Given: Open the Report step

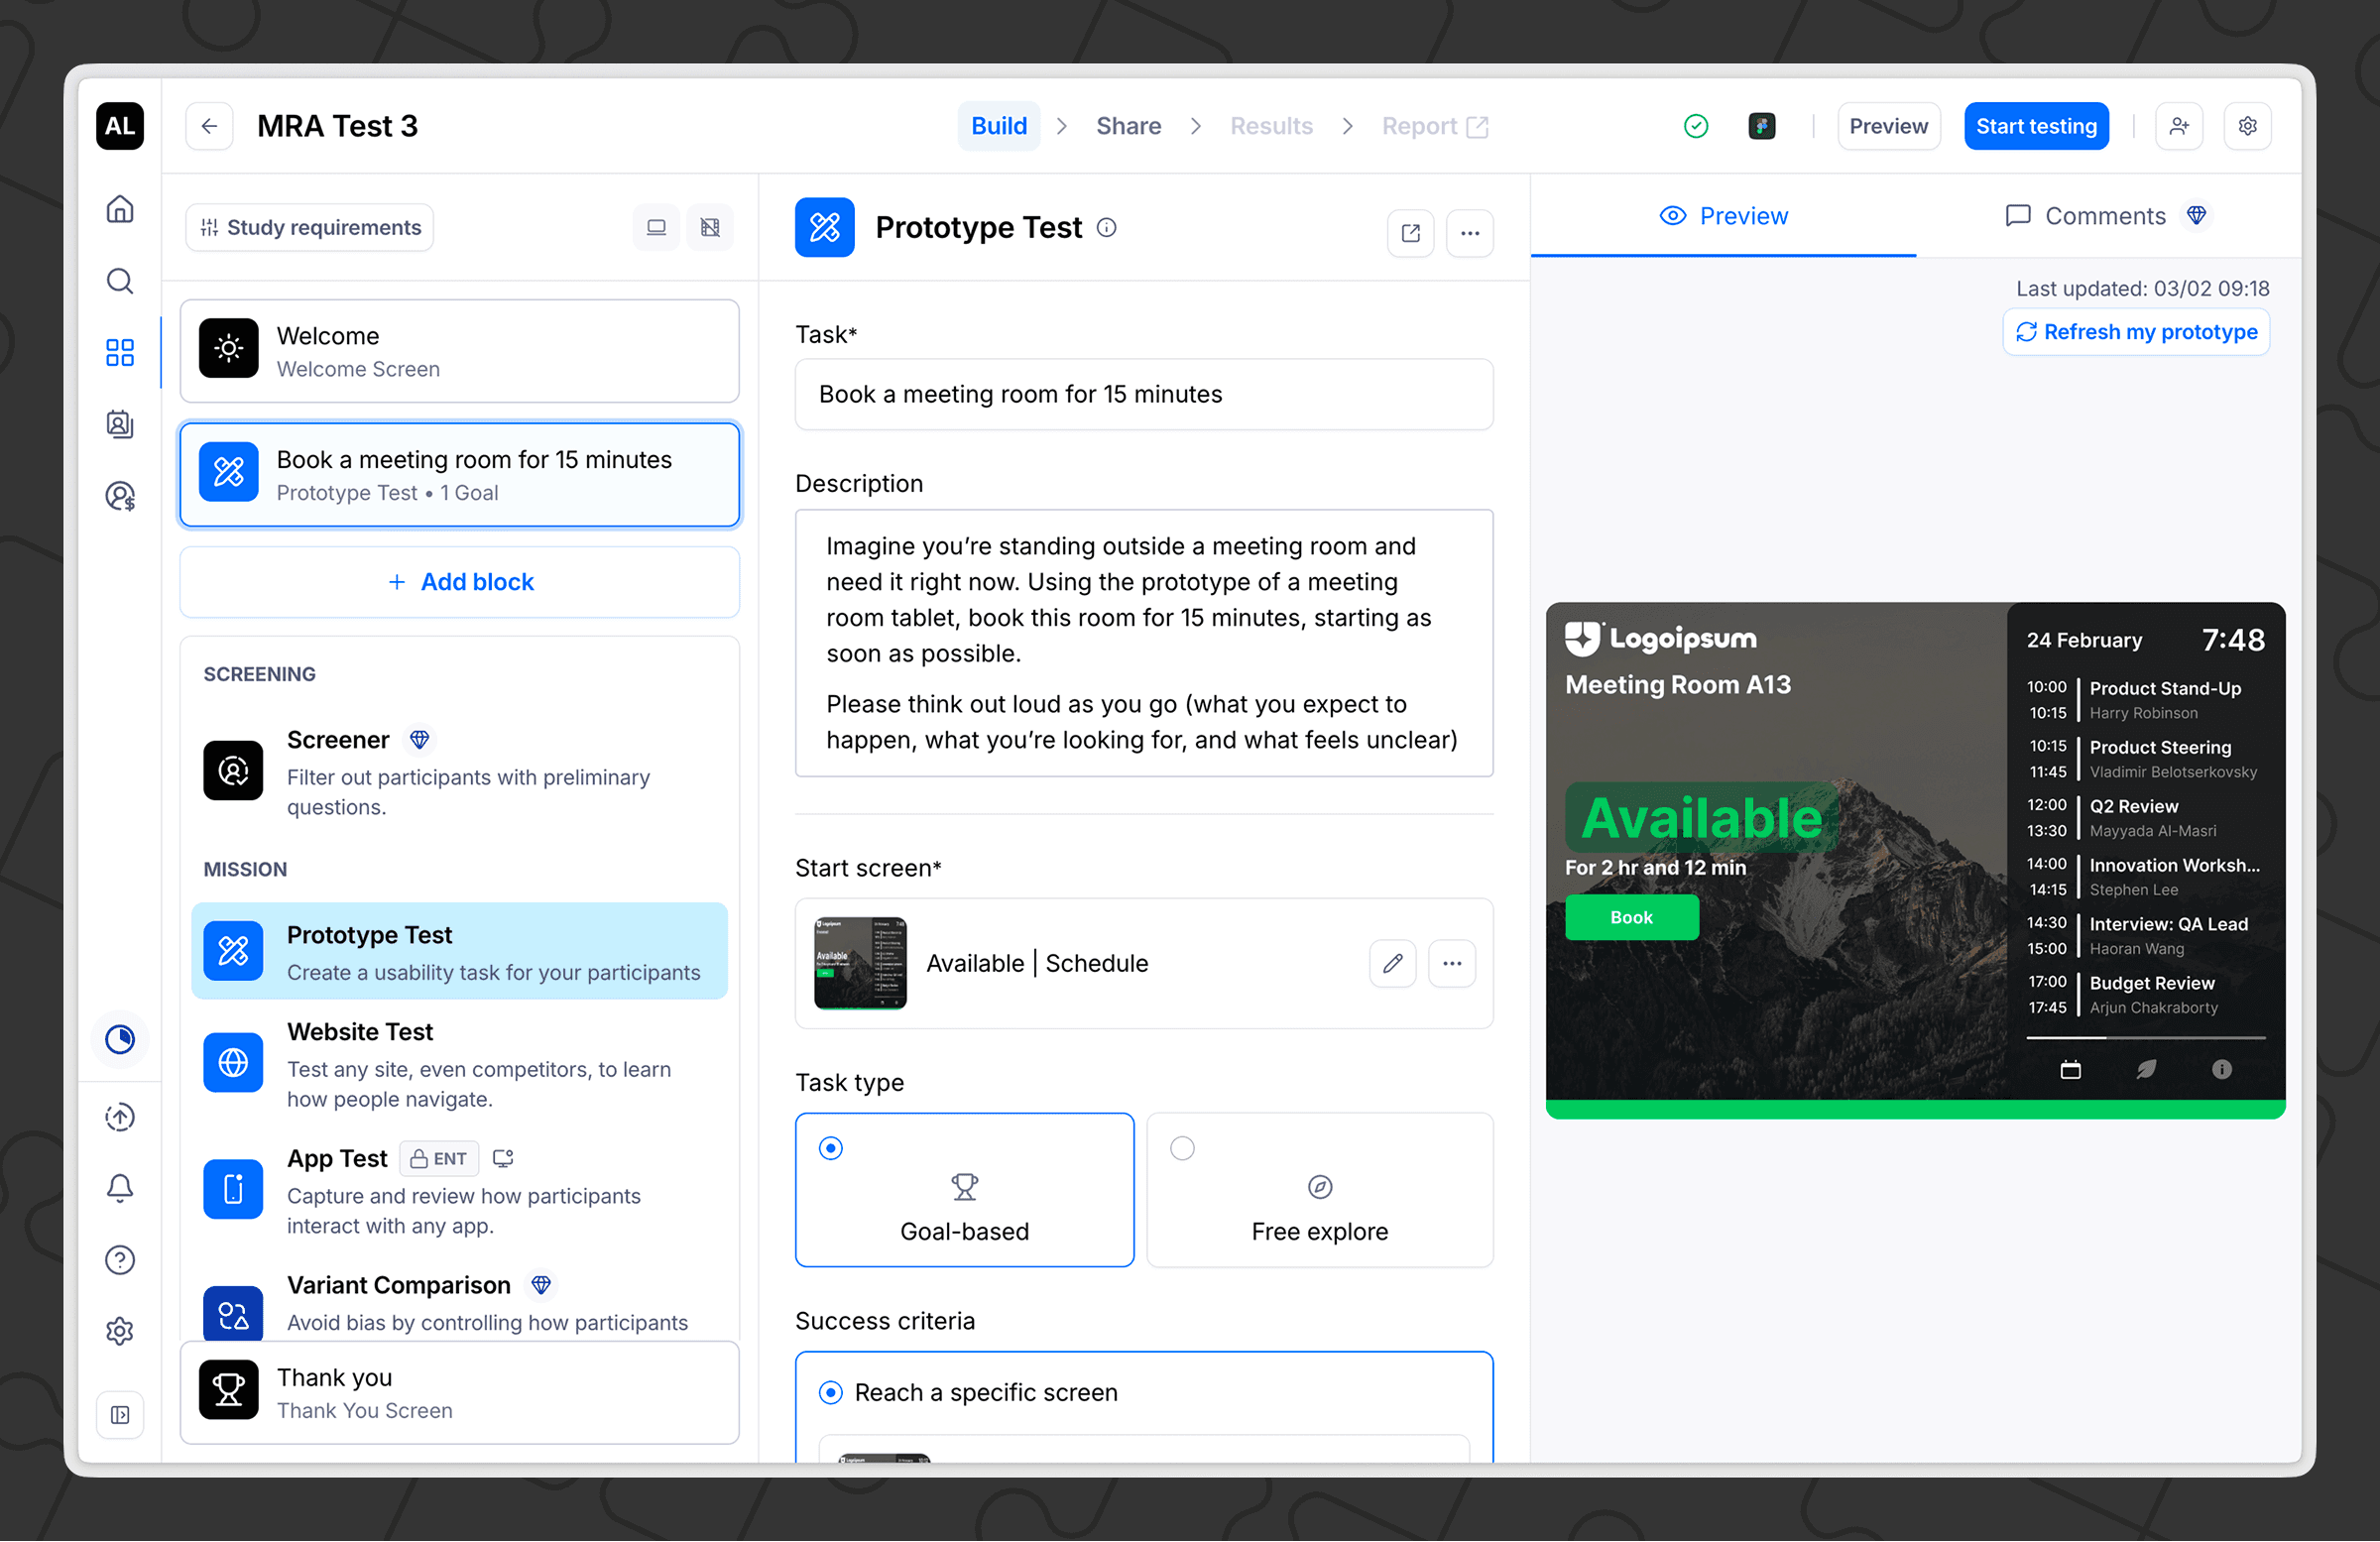Looking at the screenshot, I should 1435,126.
